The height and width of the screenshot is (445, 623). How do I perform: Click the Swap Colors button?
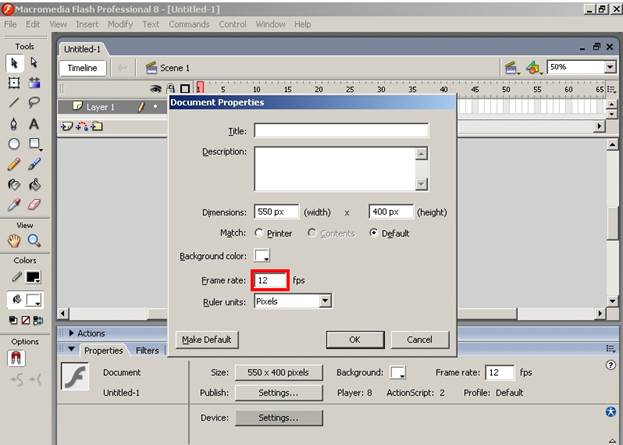38,320
